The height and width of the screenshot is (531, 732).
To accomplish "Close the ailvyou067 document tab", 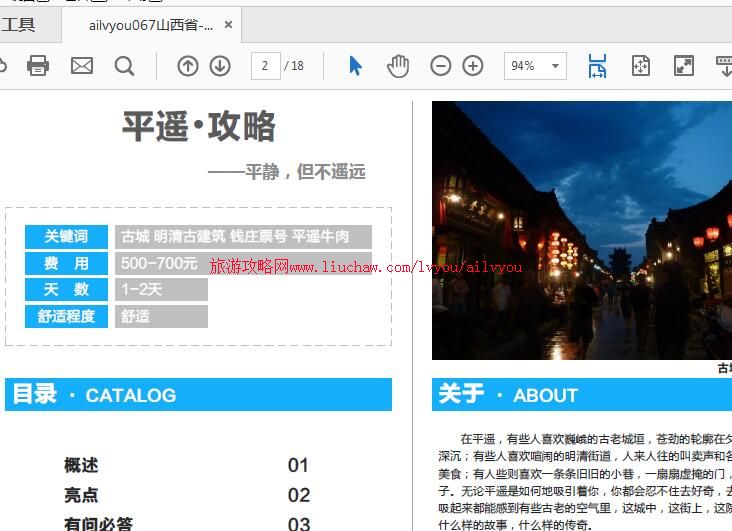I will (x=228, y=25).
